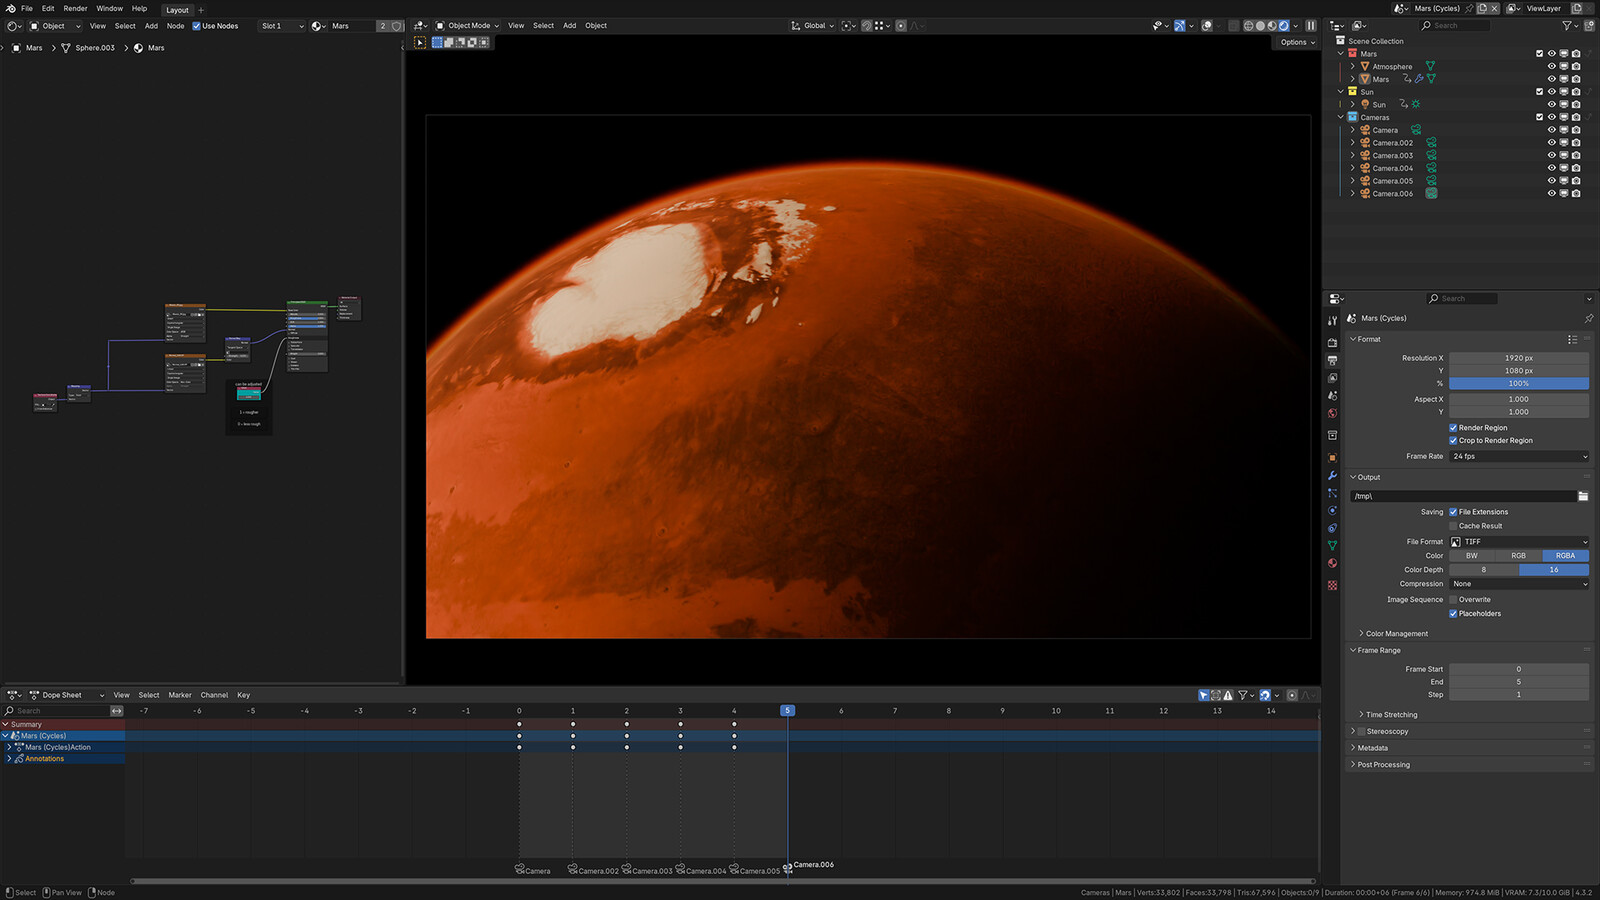
Task: Select BW color mode button
Action: [x=1472, y=556]
